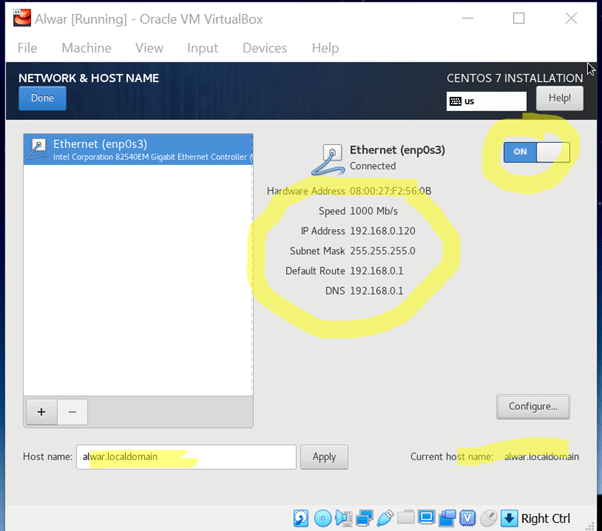Select Ethernet (enp0s3) in the device list
Image resolution: width=602 pixels, height=531 pixels.
coord(138,150)
